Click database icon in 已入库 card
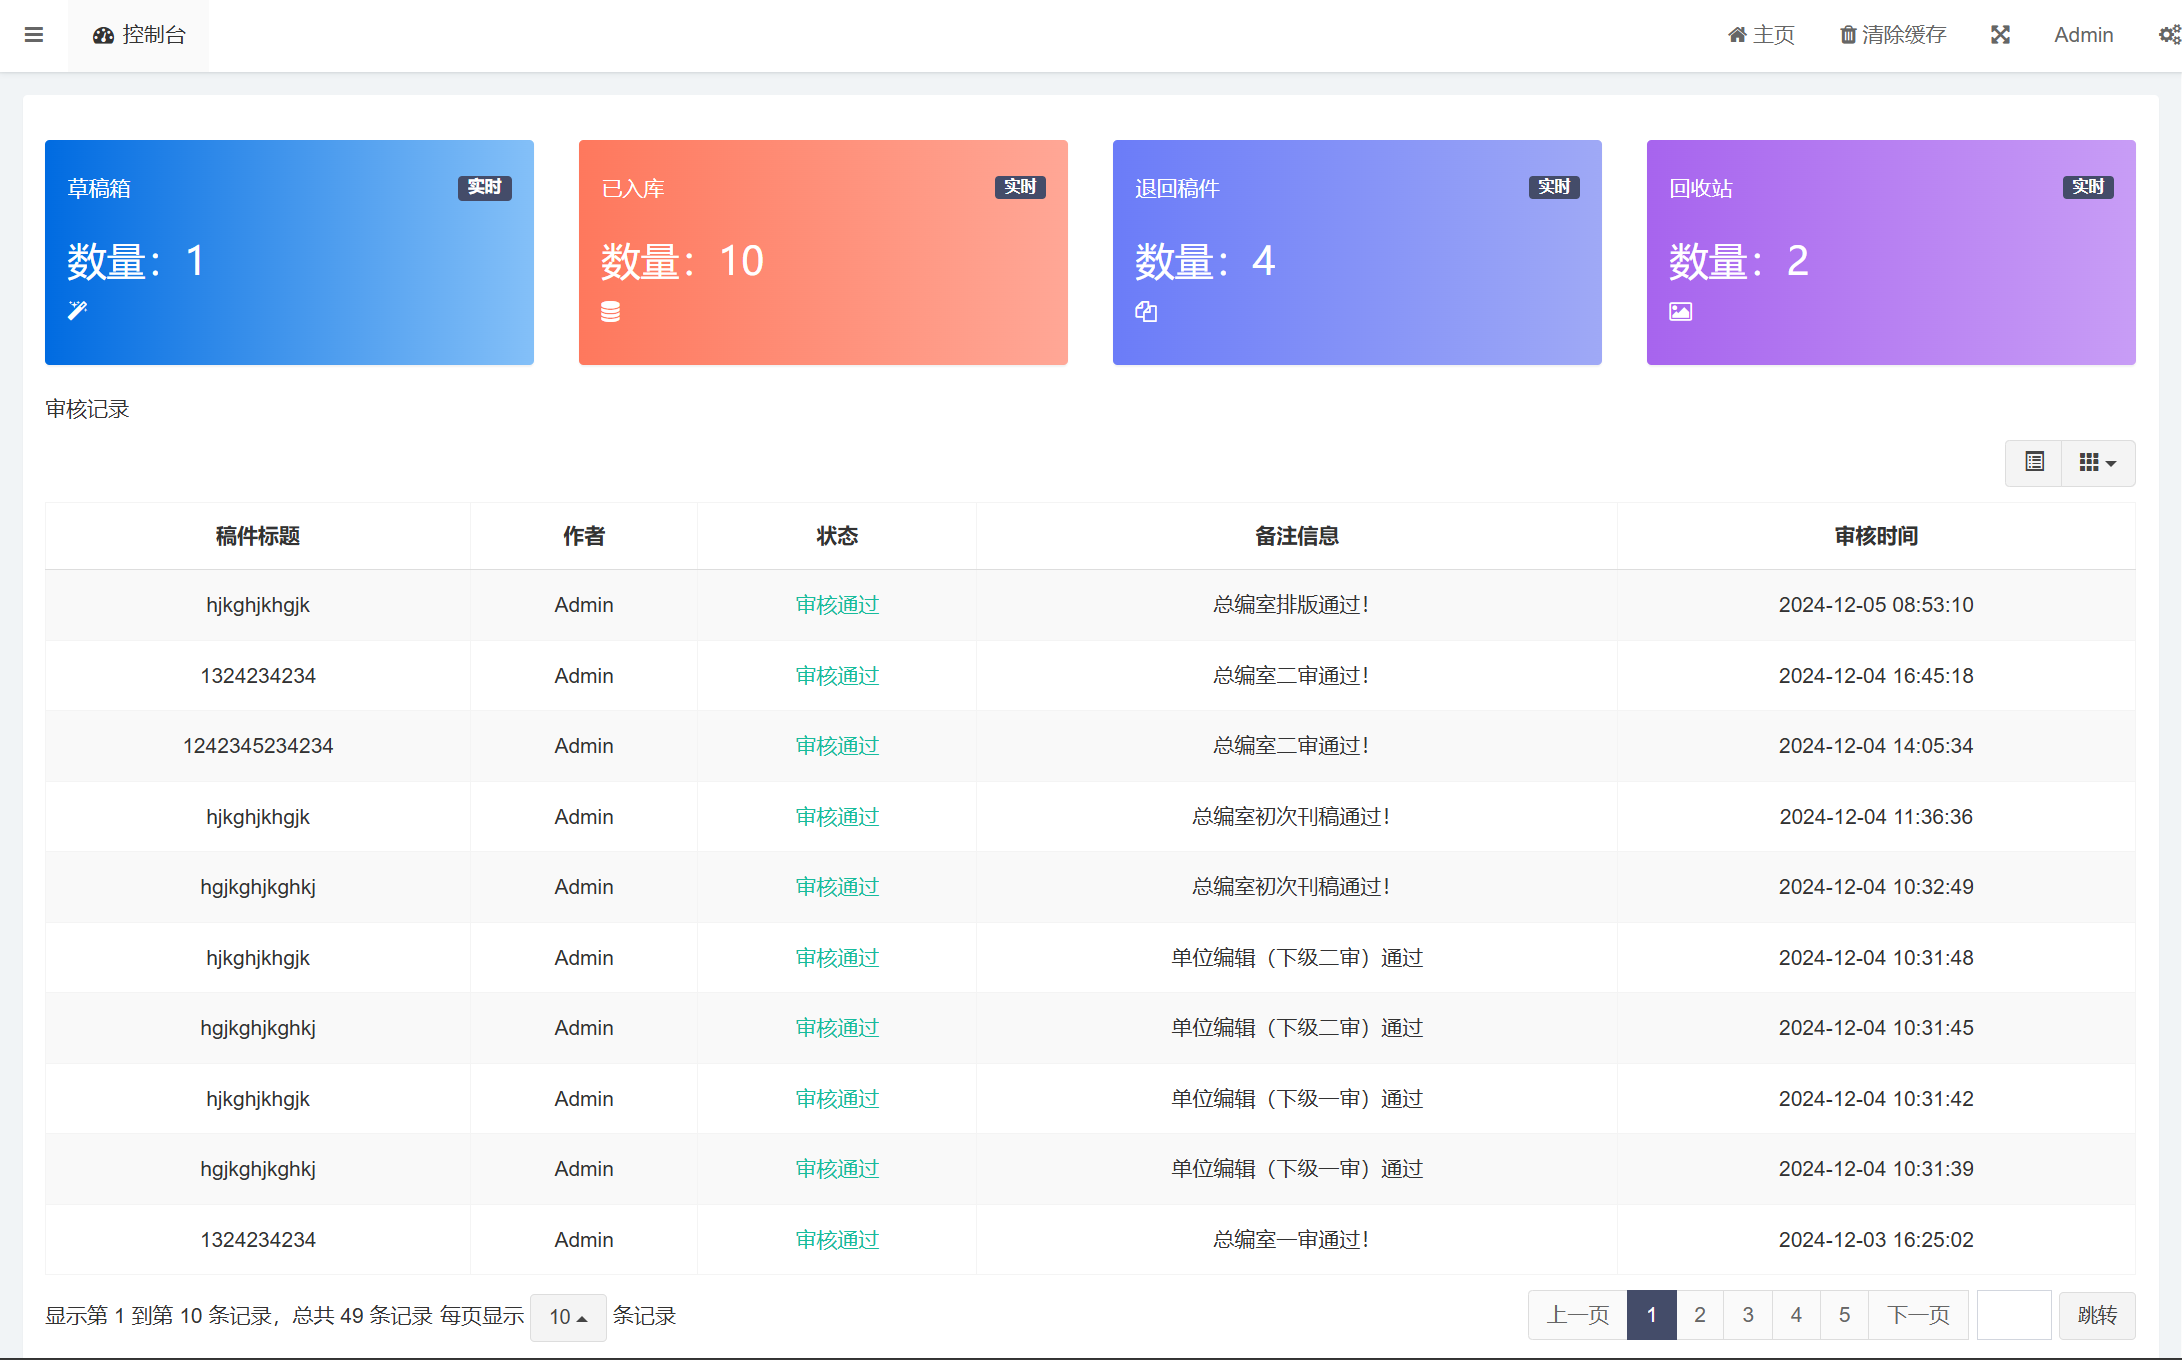 point(610,312)
